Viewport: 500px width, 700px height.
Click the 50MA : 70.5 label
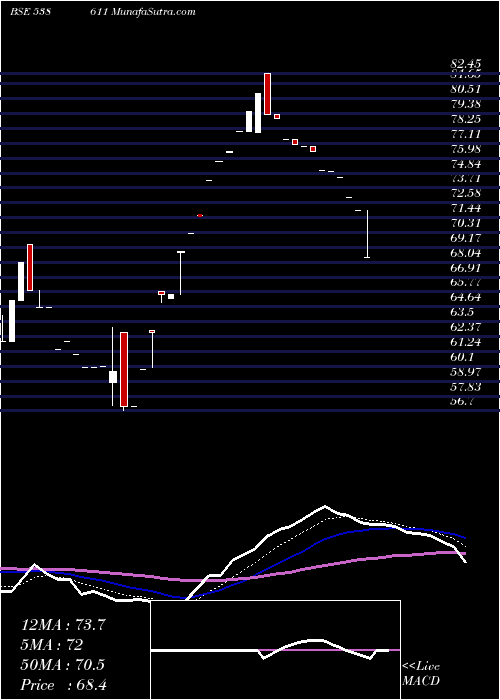tap(63, 665)
